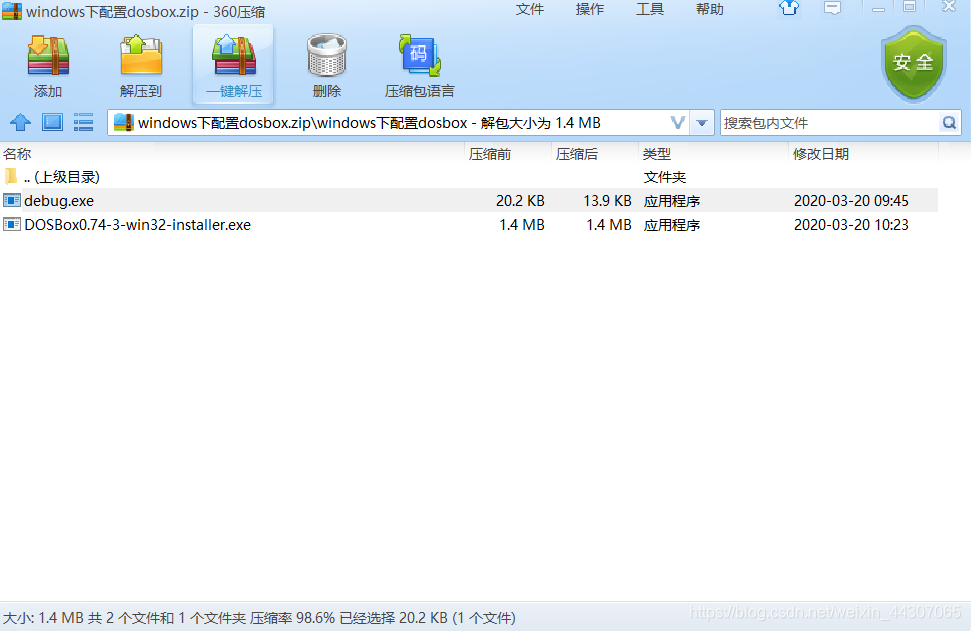Expand the path history dropdown arrow
The image size is (971, 631).
pyautogui.click(x=702, y=123)
